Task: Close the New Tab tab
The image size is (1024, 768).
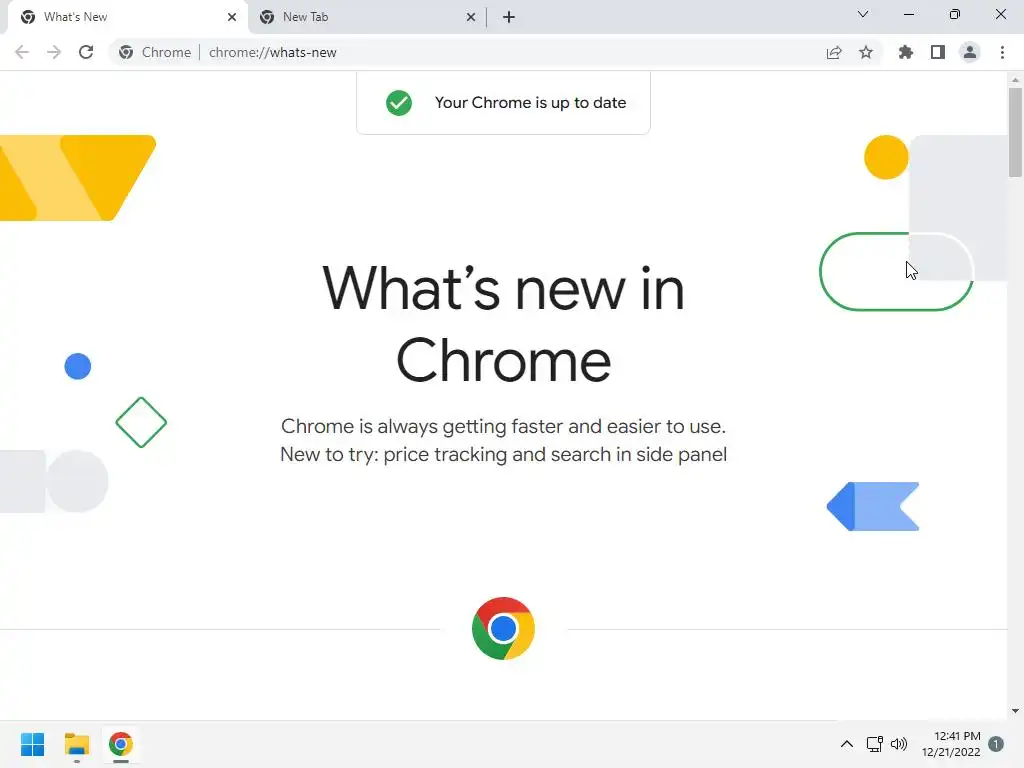Action: (x=471, y=17)
